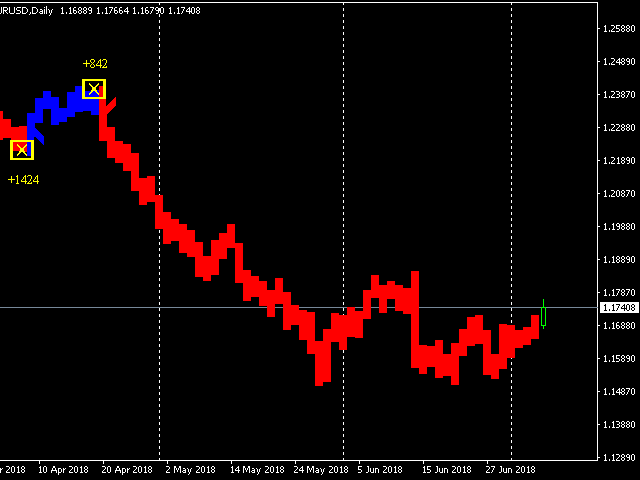The image size is (640, 480).
Task: Click the current price label 1.17408
Action: pyautogui.click(x=619, y=307)
